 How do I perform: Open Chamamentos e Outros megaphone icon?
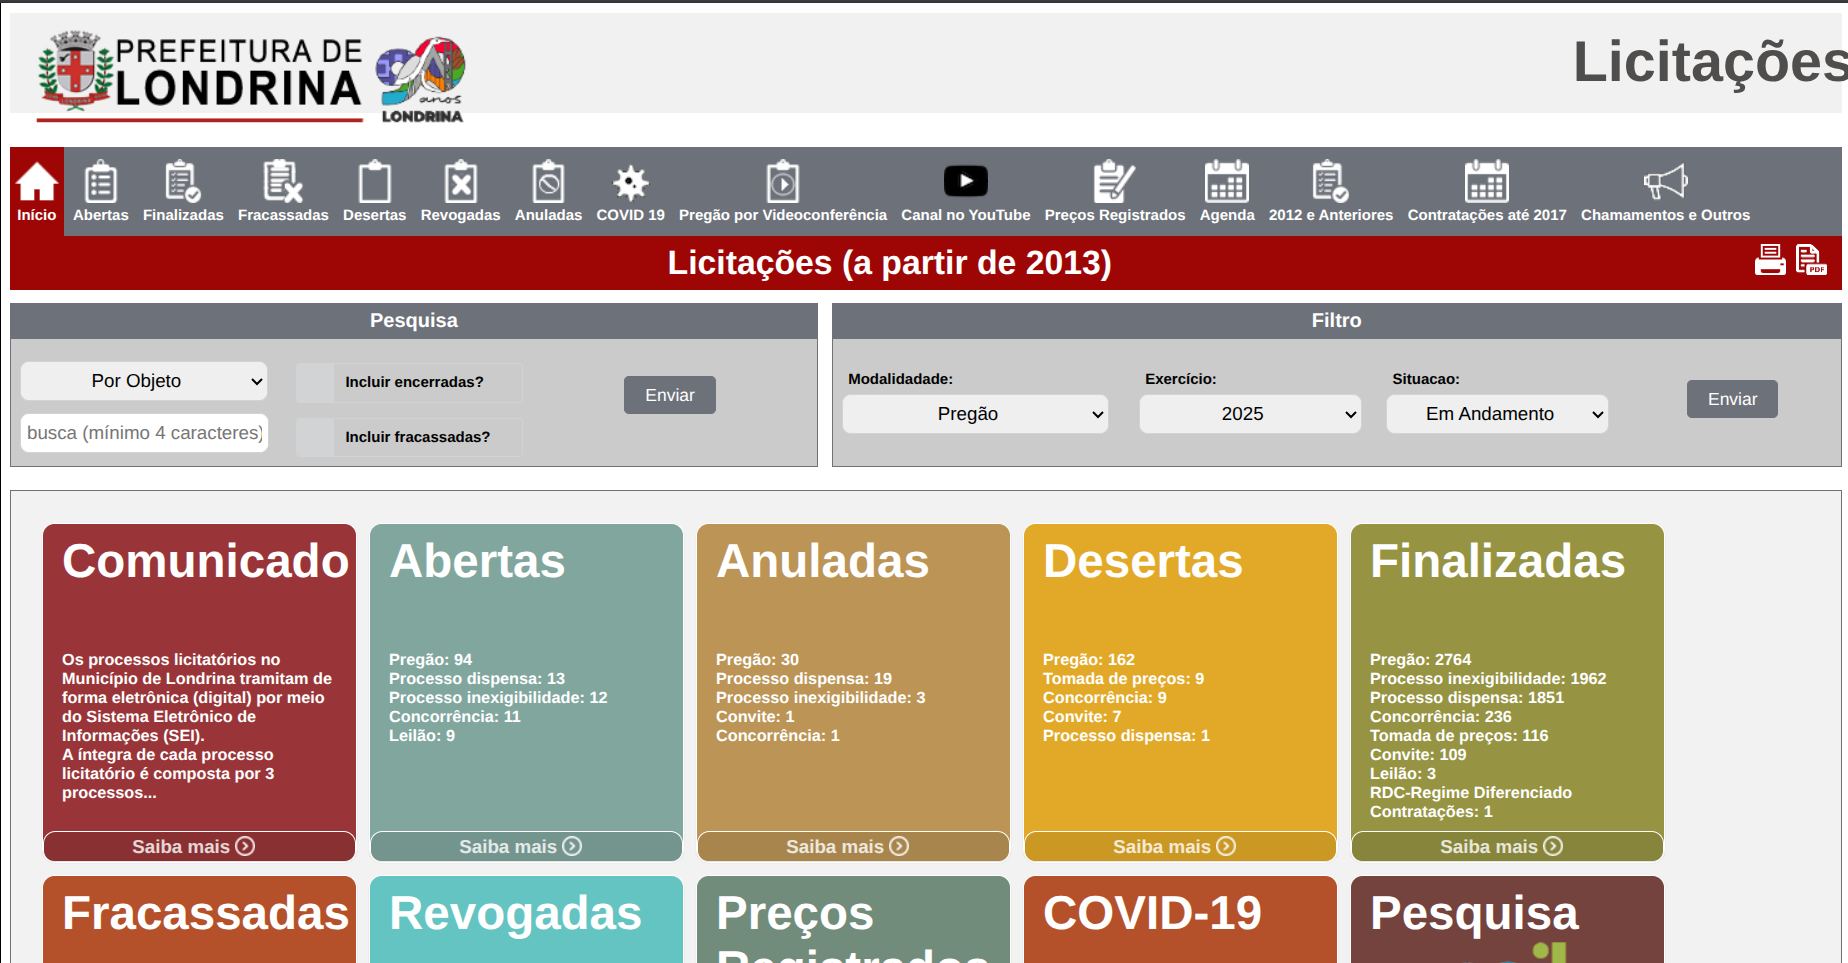click(x=1665, y=183)
